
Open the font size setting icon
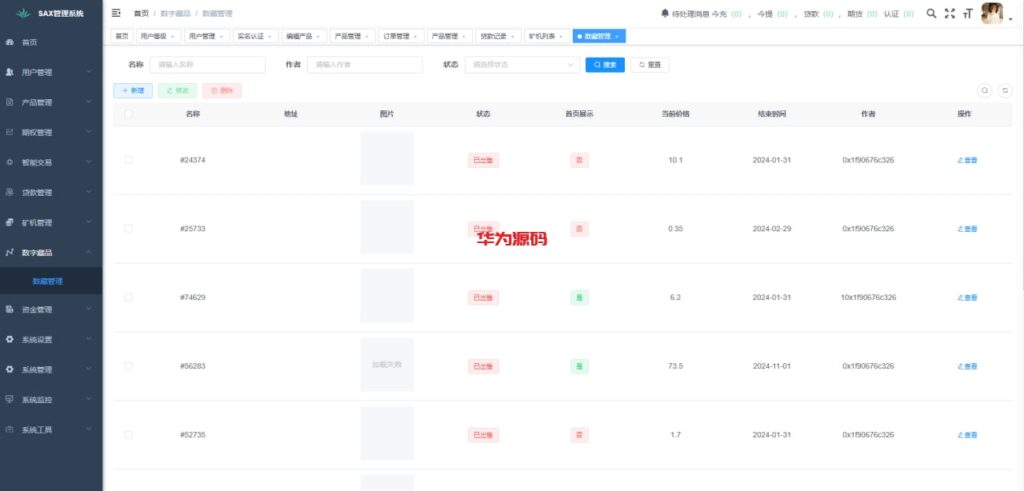968,13
